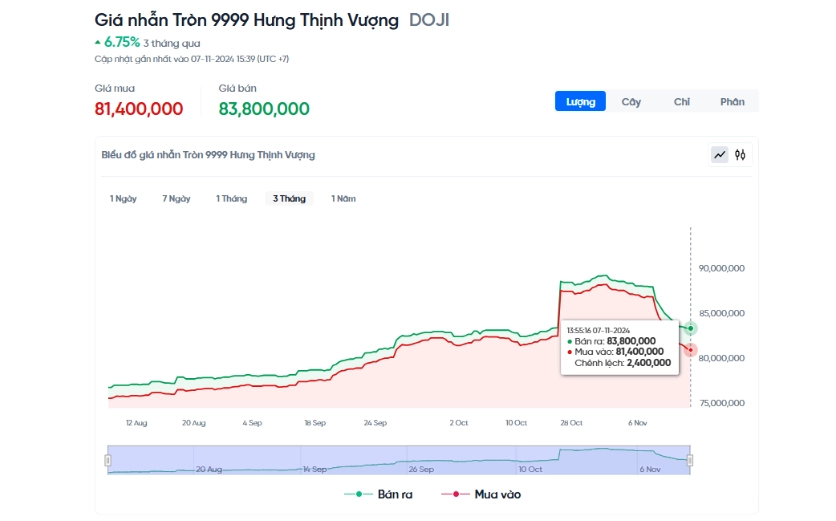Screen dimensions: 836x521
Task: Select the Lượng unit tab
Action: coord(580,101)
